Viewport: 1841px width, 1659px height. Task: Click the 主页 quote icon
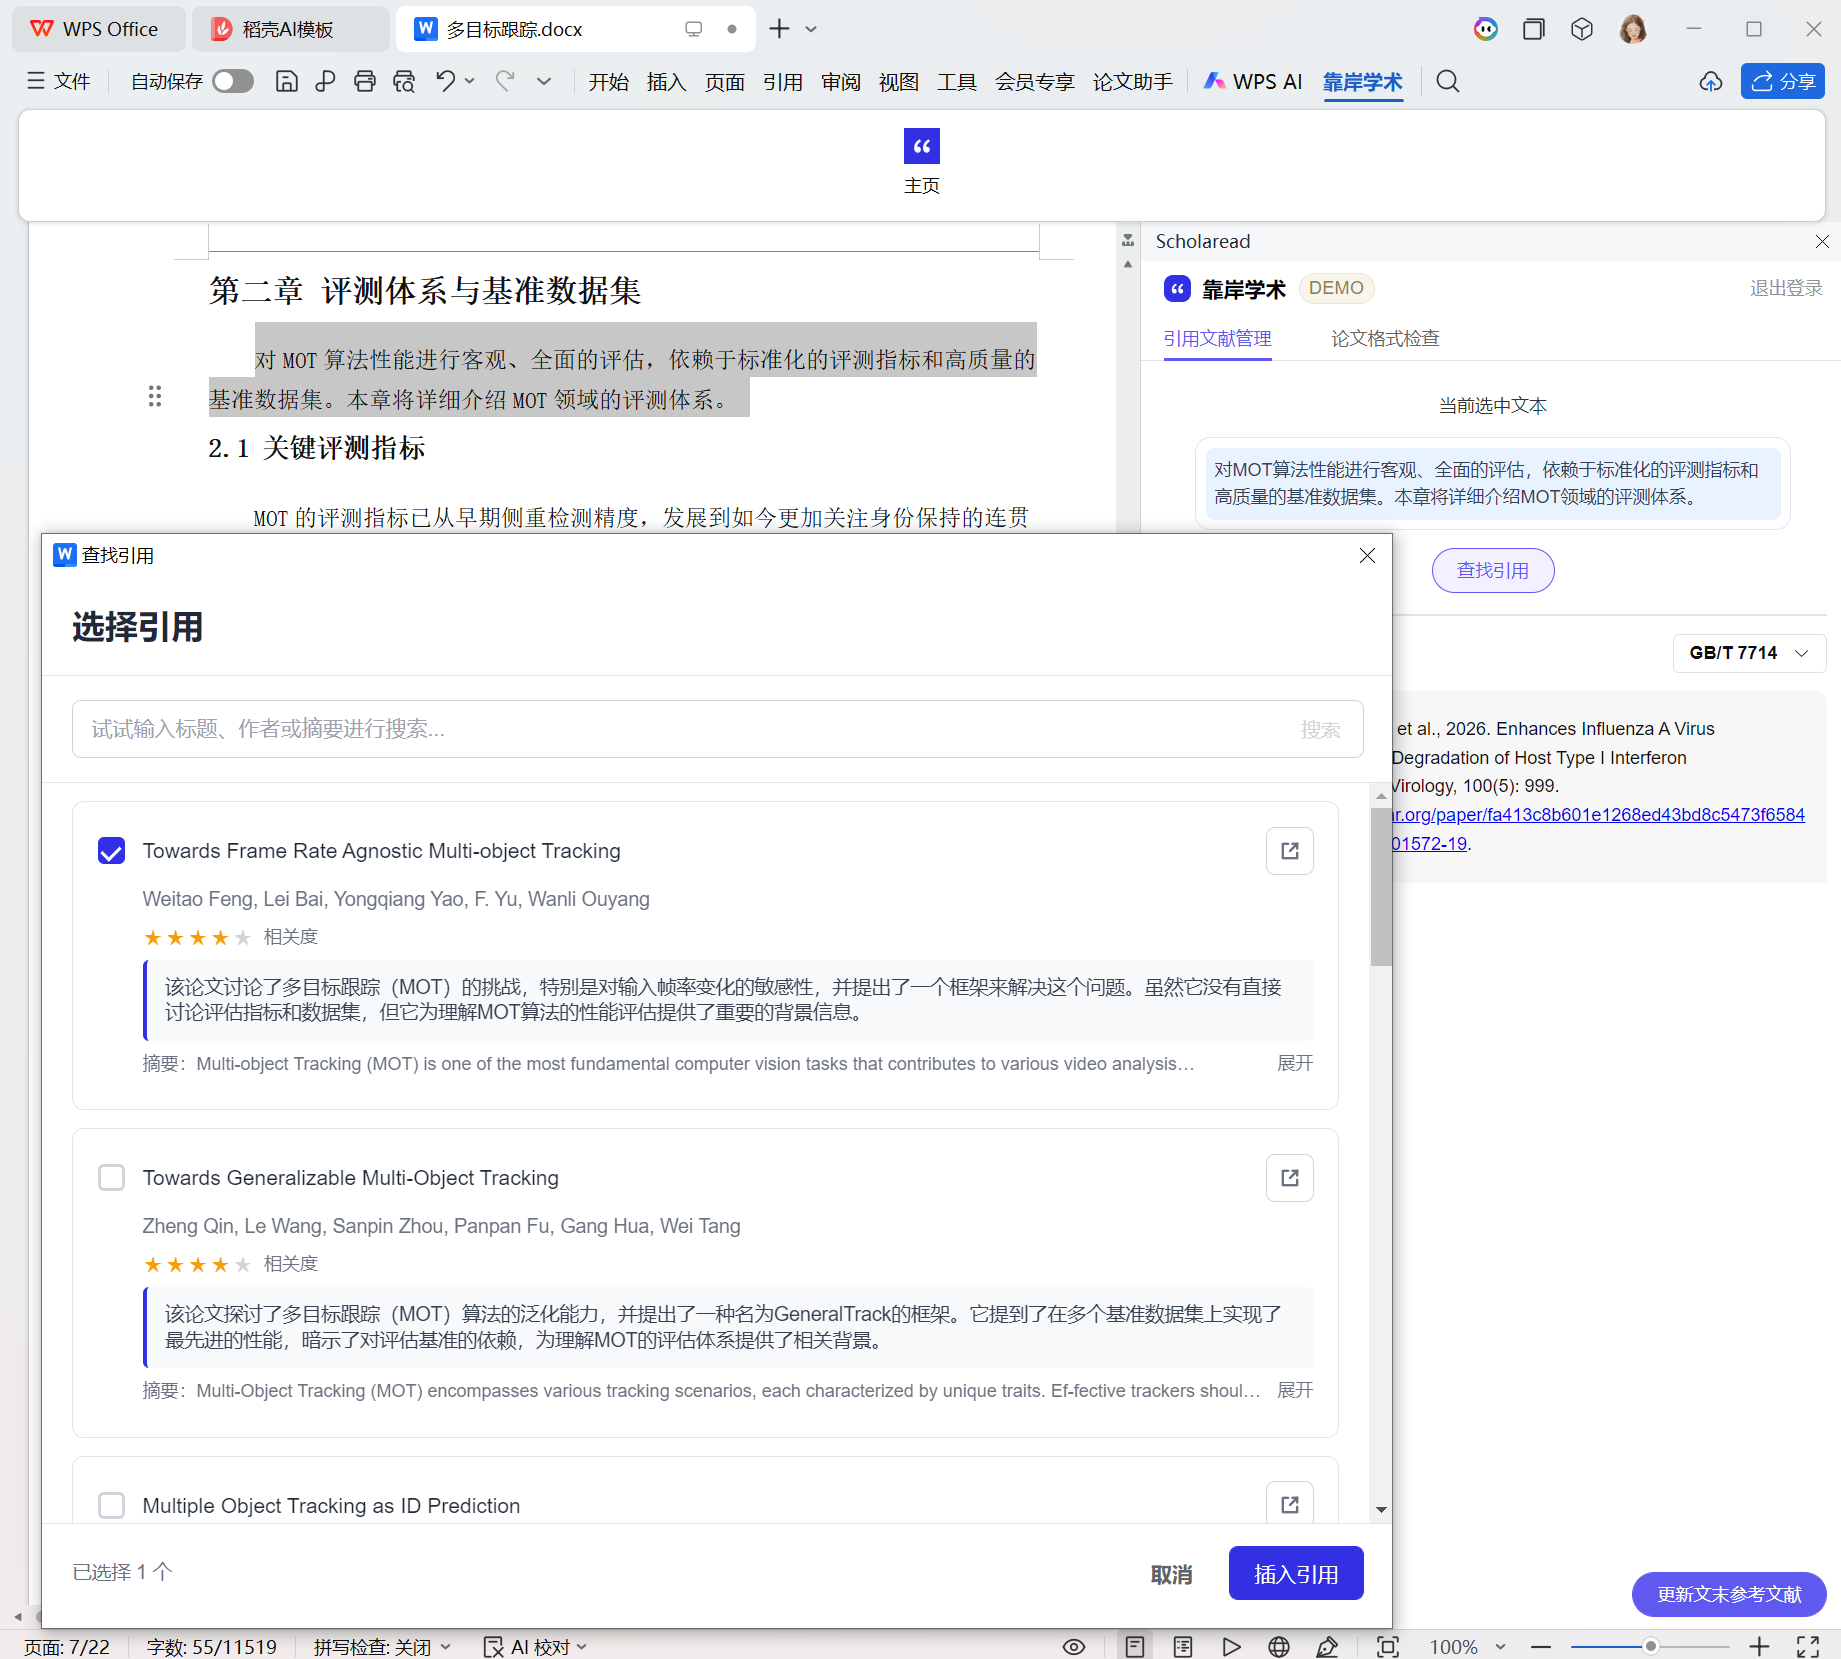922,146
